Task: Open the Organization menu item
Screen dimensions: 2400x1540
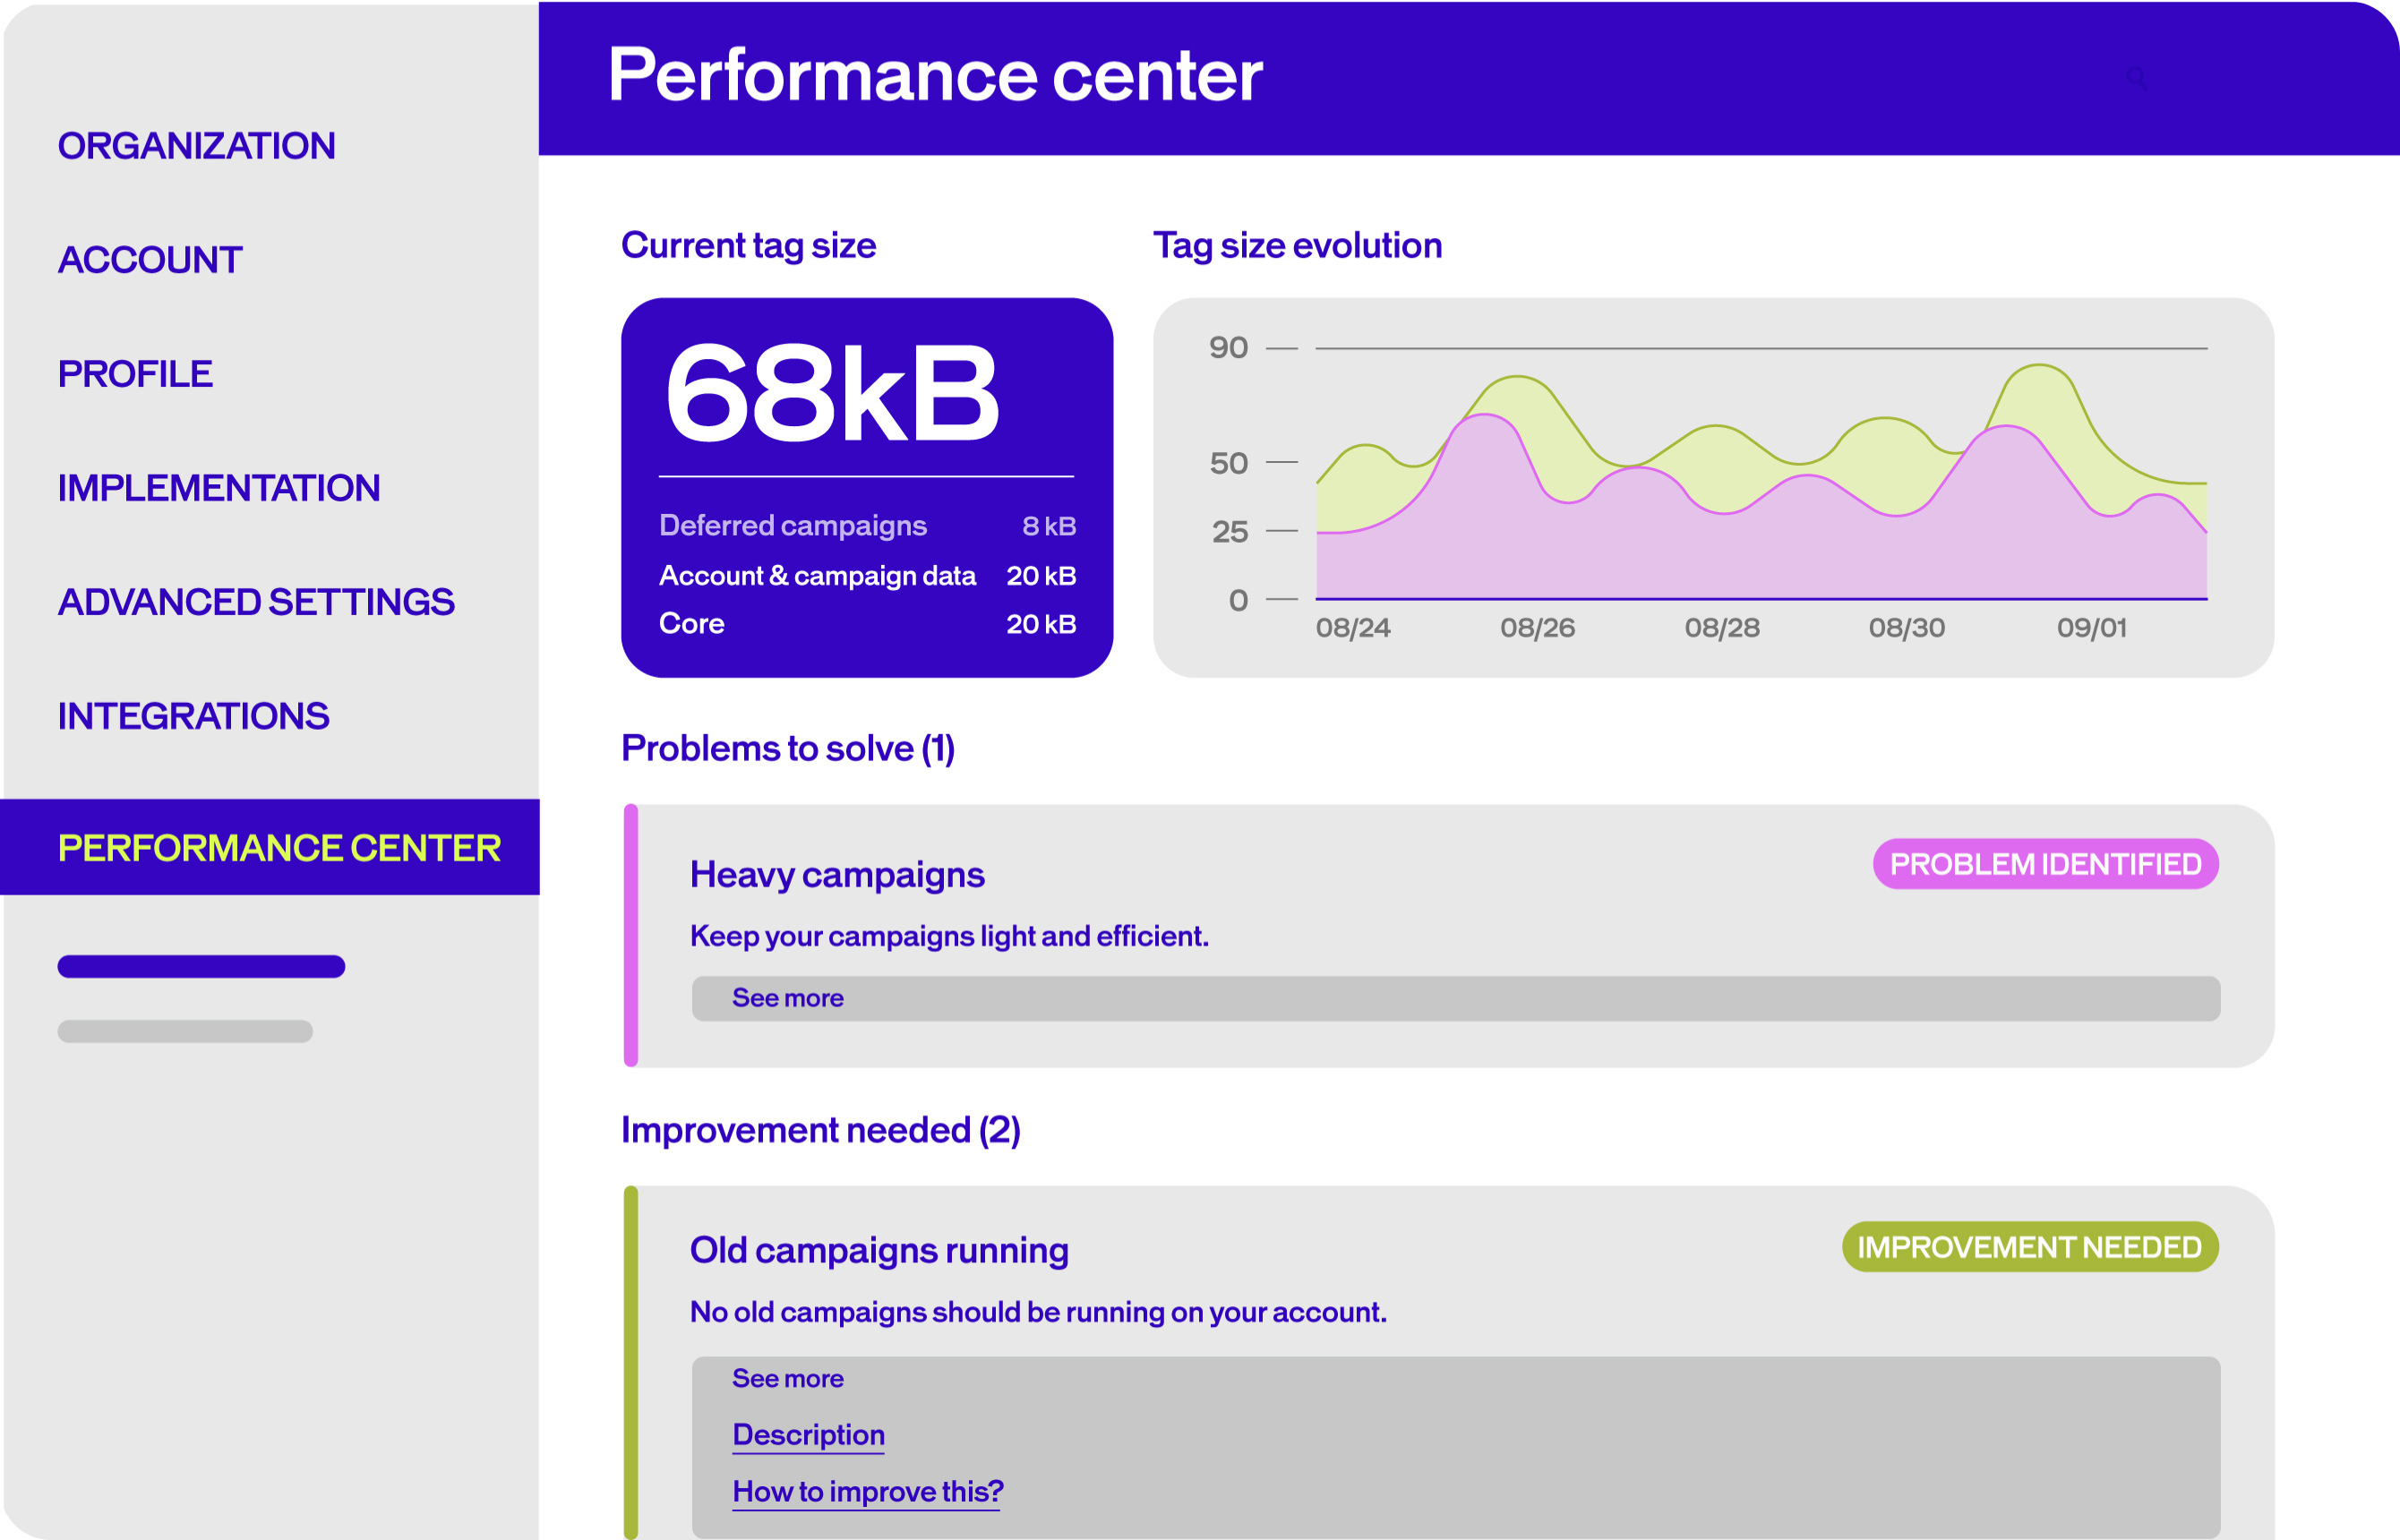Action: point(196,146)
